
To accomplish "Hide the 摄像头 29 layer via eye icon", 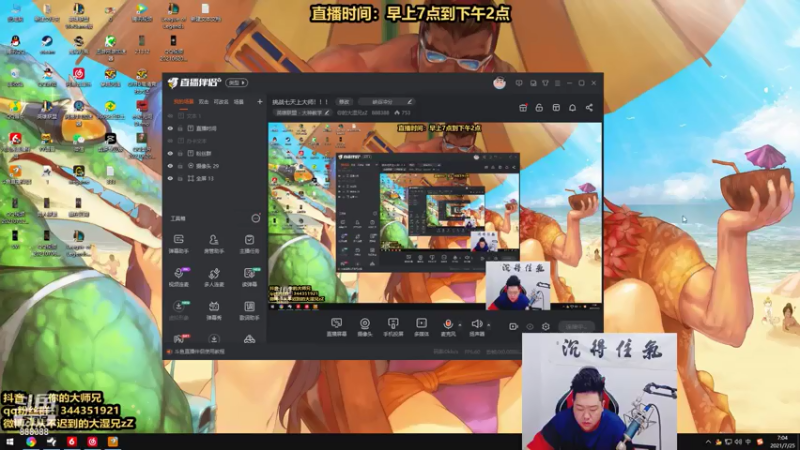I will click(170, 166).
